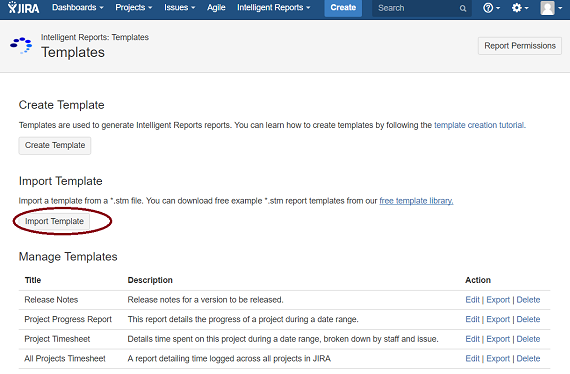Select the 'Project Timesheet' title cell
This screenshot has width=570, height=374.
57,339
